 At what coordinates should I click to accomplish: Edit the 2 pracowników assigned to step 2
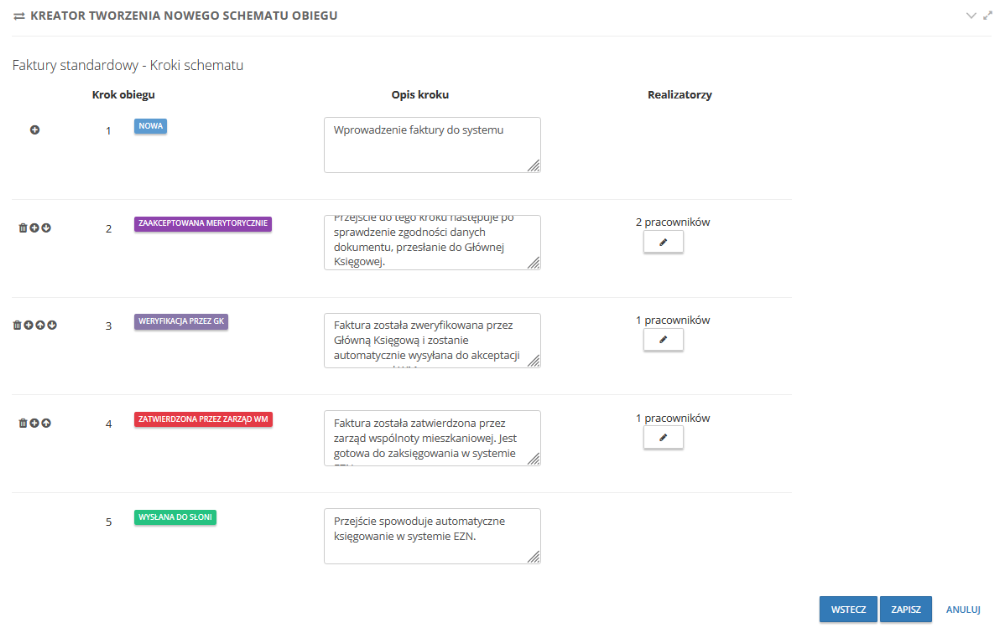point(663,242)
